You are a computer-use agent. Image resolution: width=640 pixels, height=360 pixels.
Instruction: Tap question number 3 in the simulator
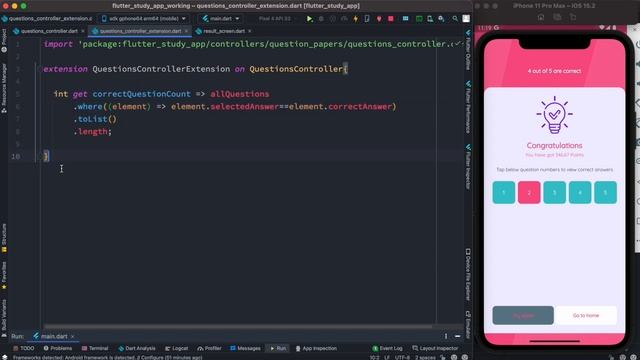[554, 192]
